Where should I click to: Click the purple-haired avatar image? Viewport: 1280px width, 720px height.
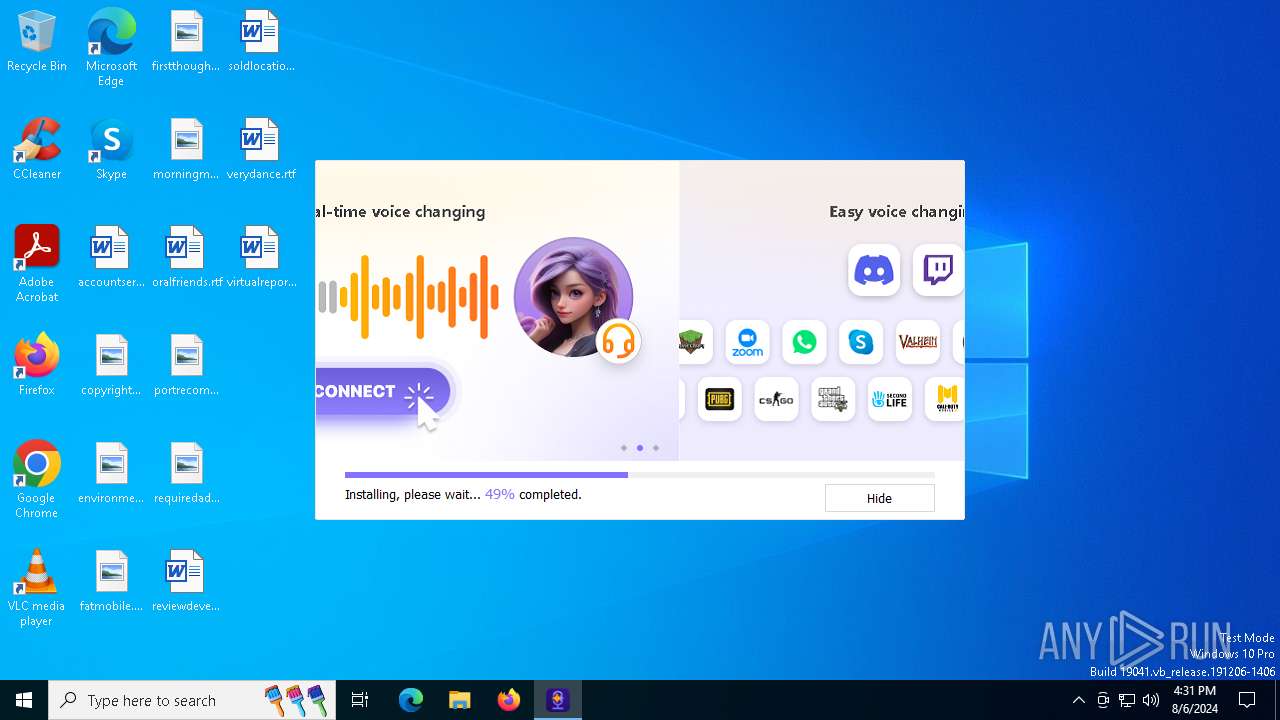(x=573, y=297)
